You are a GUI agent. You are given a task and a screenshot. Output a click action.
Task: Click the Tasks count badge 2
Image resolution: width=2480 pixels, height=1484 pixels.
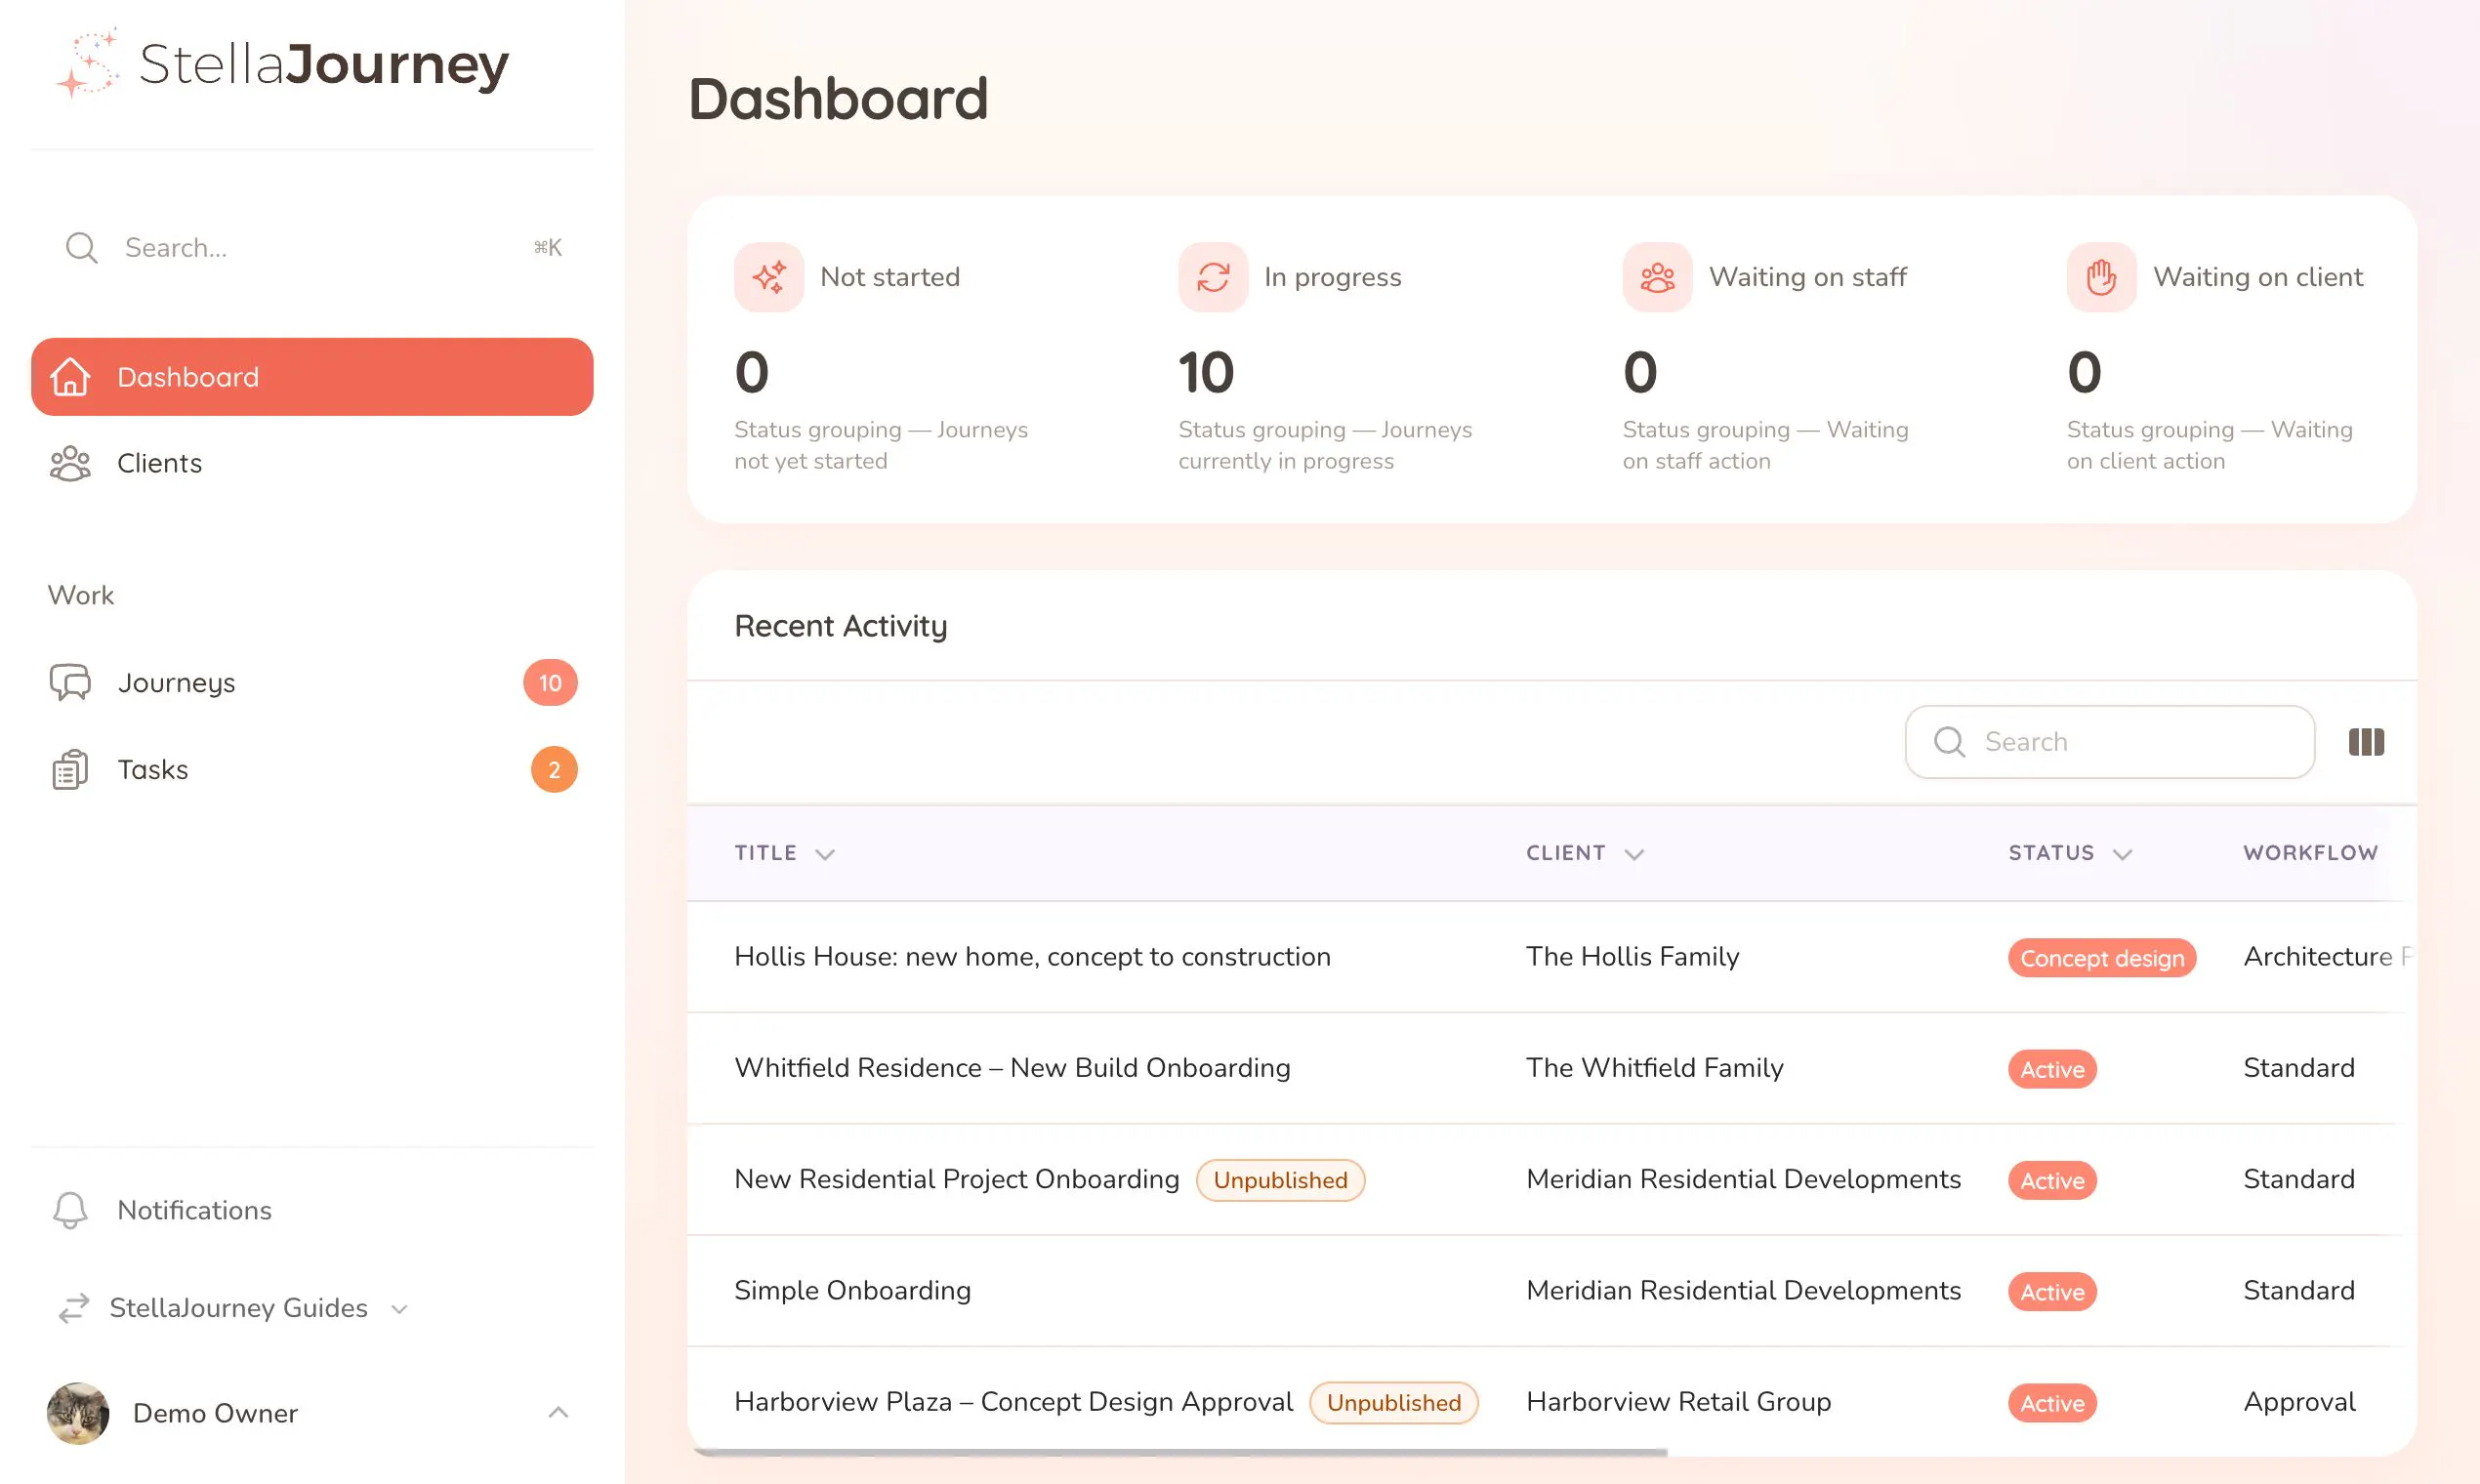pyautogui.click(x=554, y=769)
